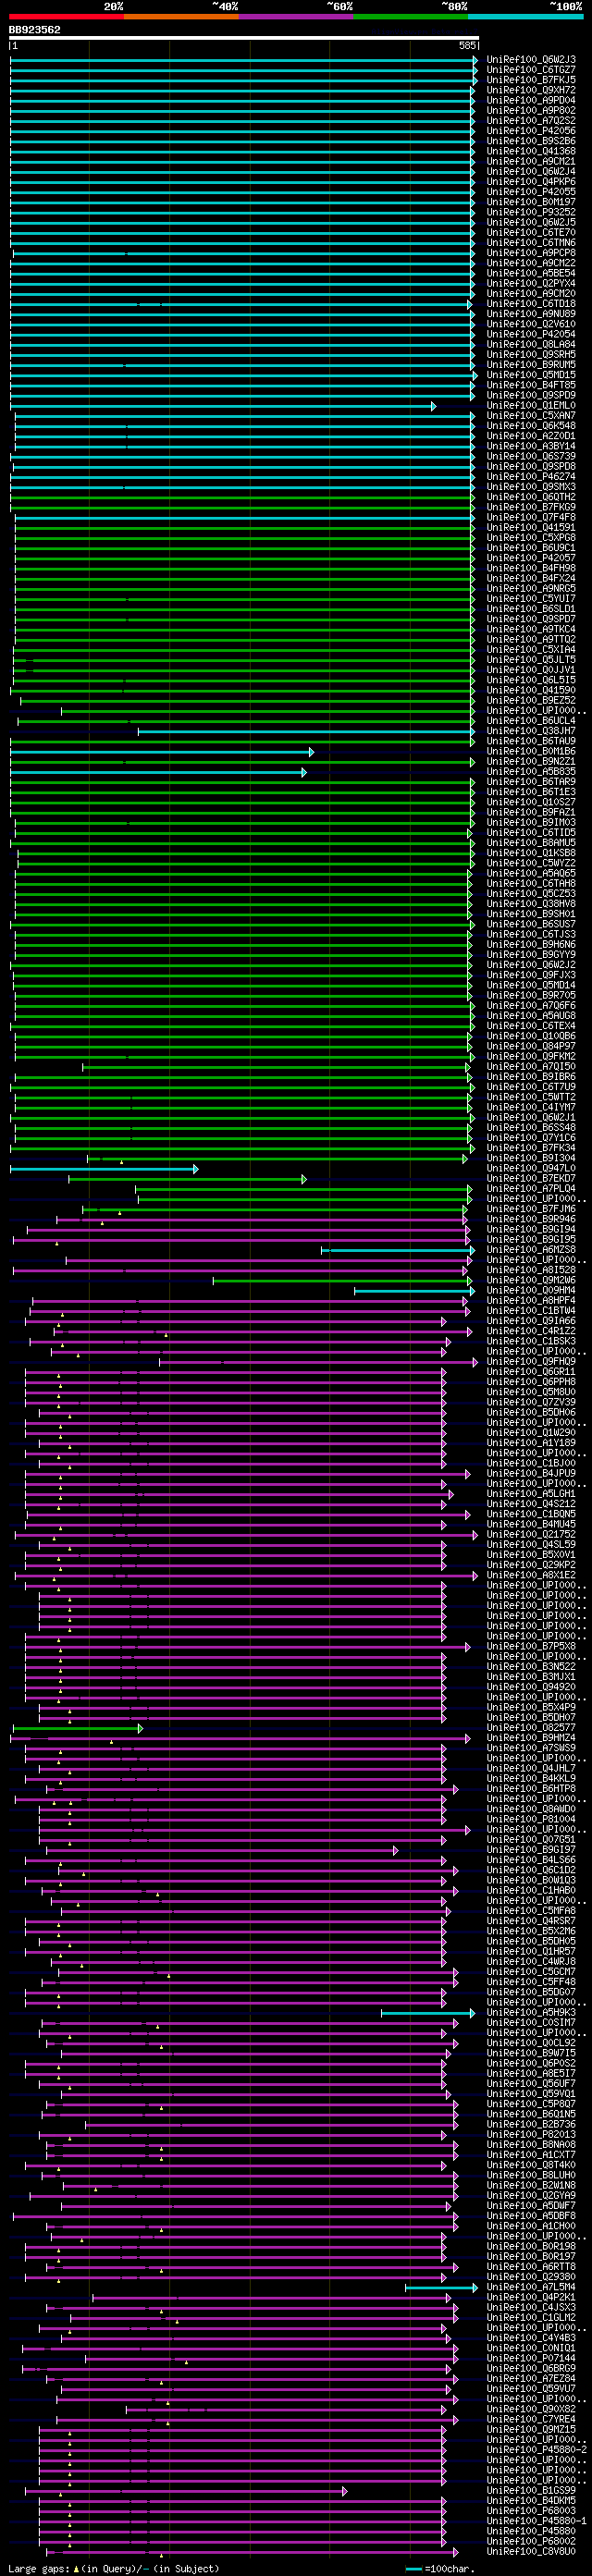Click the UniRef100_A7L5M4 hit label
This screenshot has height=2576, width=592.
click(x=531, y=2287)
